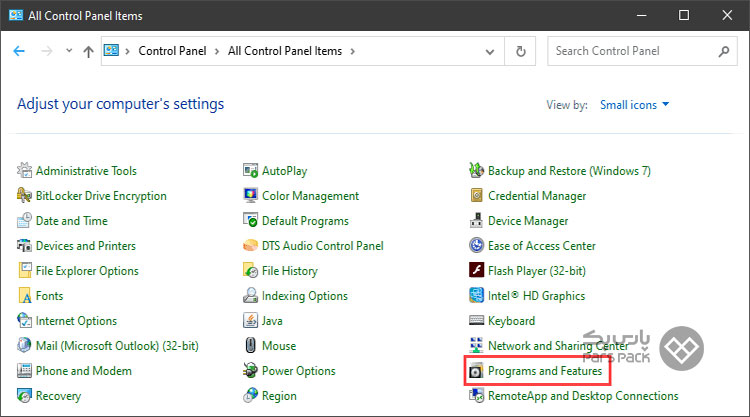This screenshot has height=417, width=750.
Task: Open the Flash Player icon
Action: (x=476, y=270)
